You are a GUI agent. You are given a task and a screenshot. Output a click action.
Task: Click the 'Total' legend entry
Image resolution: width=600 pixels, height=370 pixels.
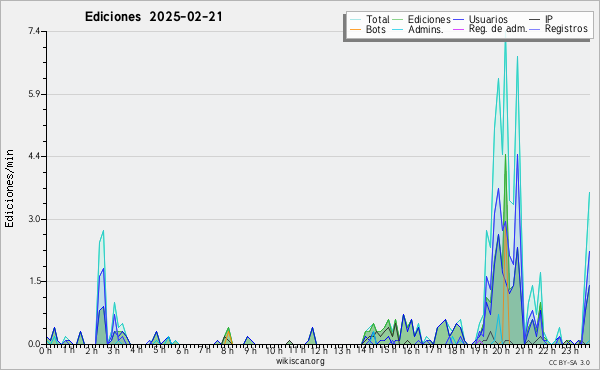click(377, 19)
